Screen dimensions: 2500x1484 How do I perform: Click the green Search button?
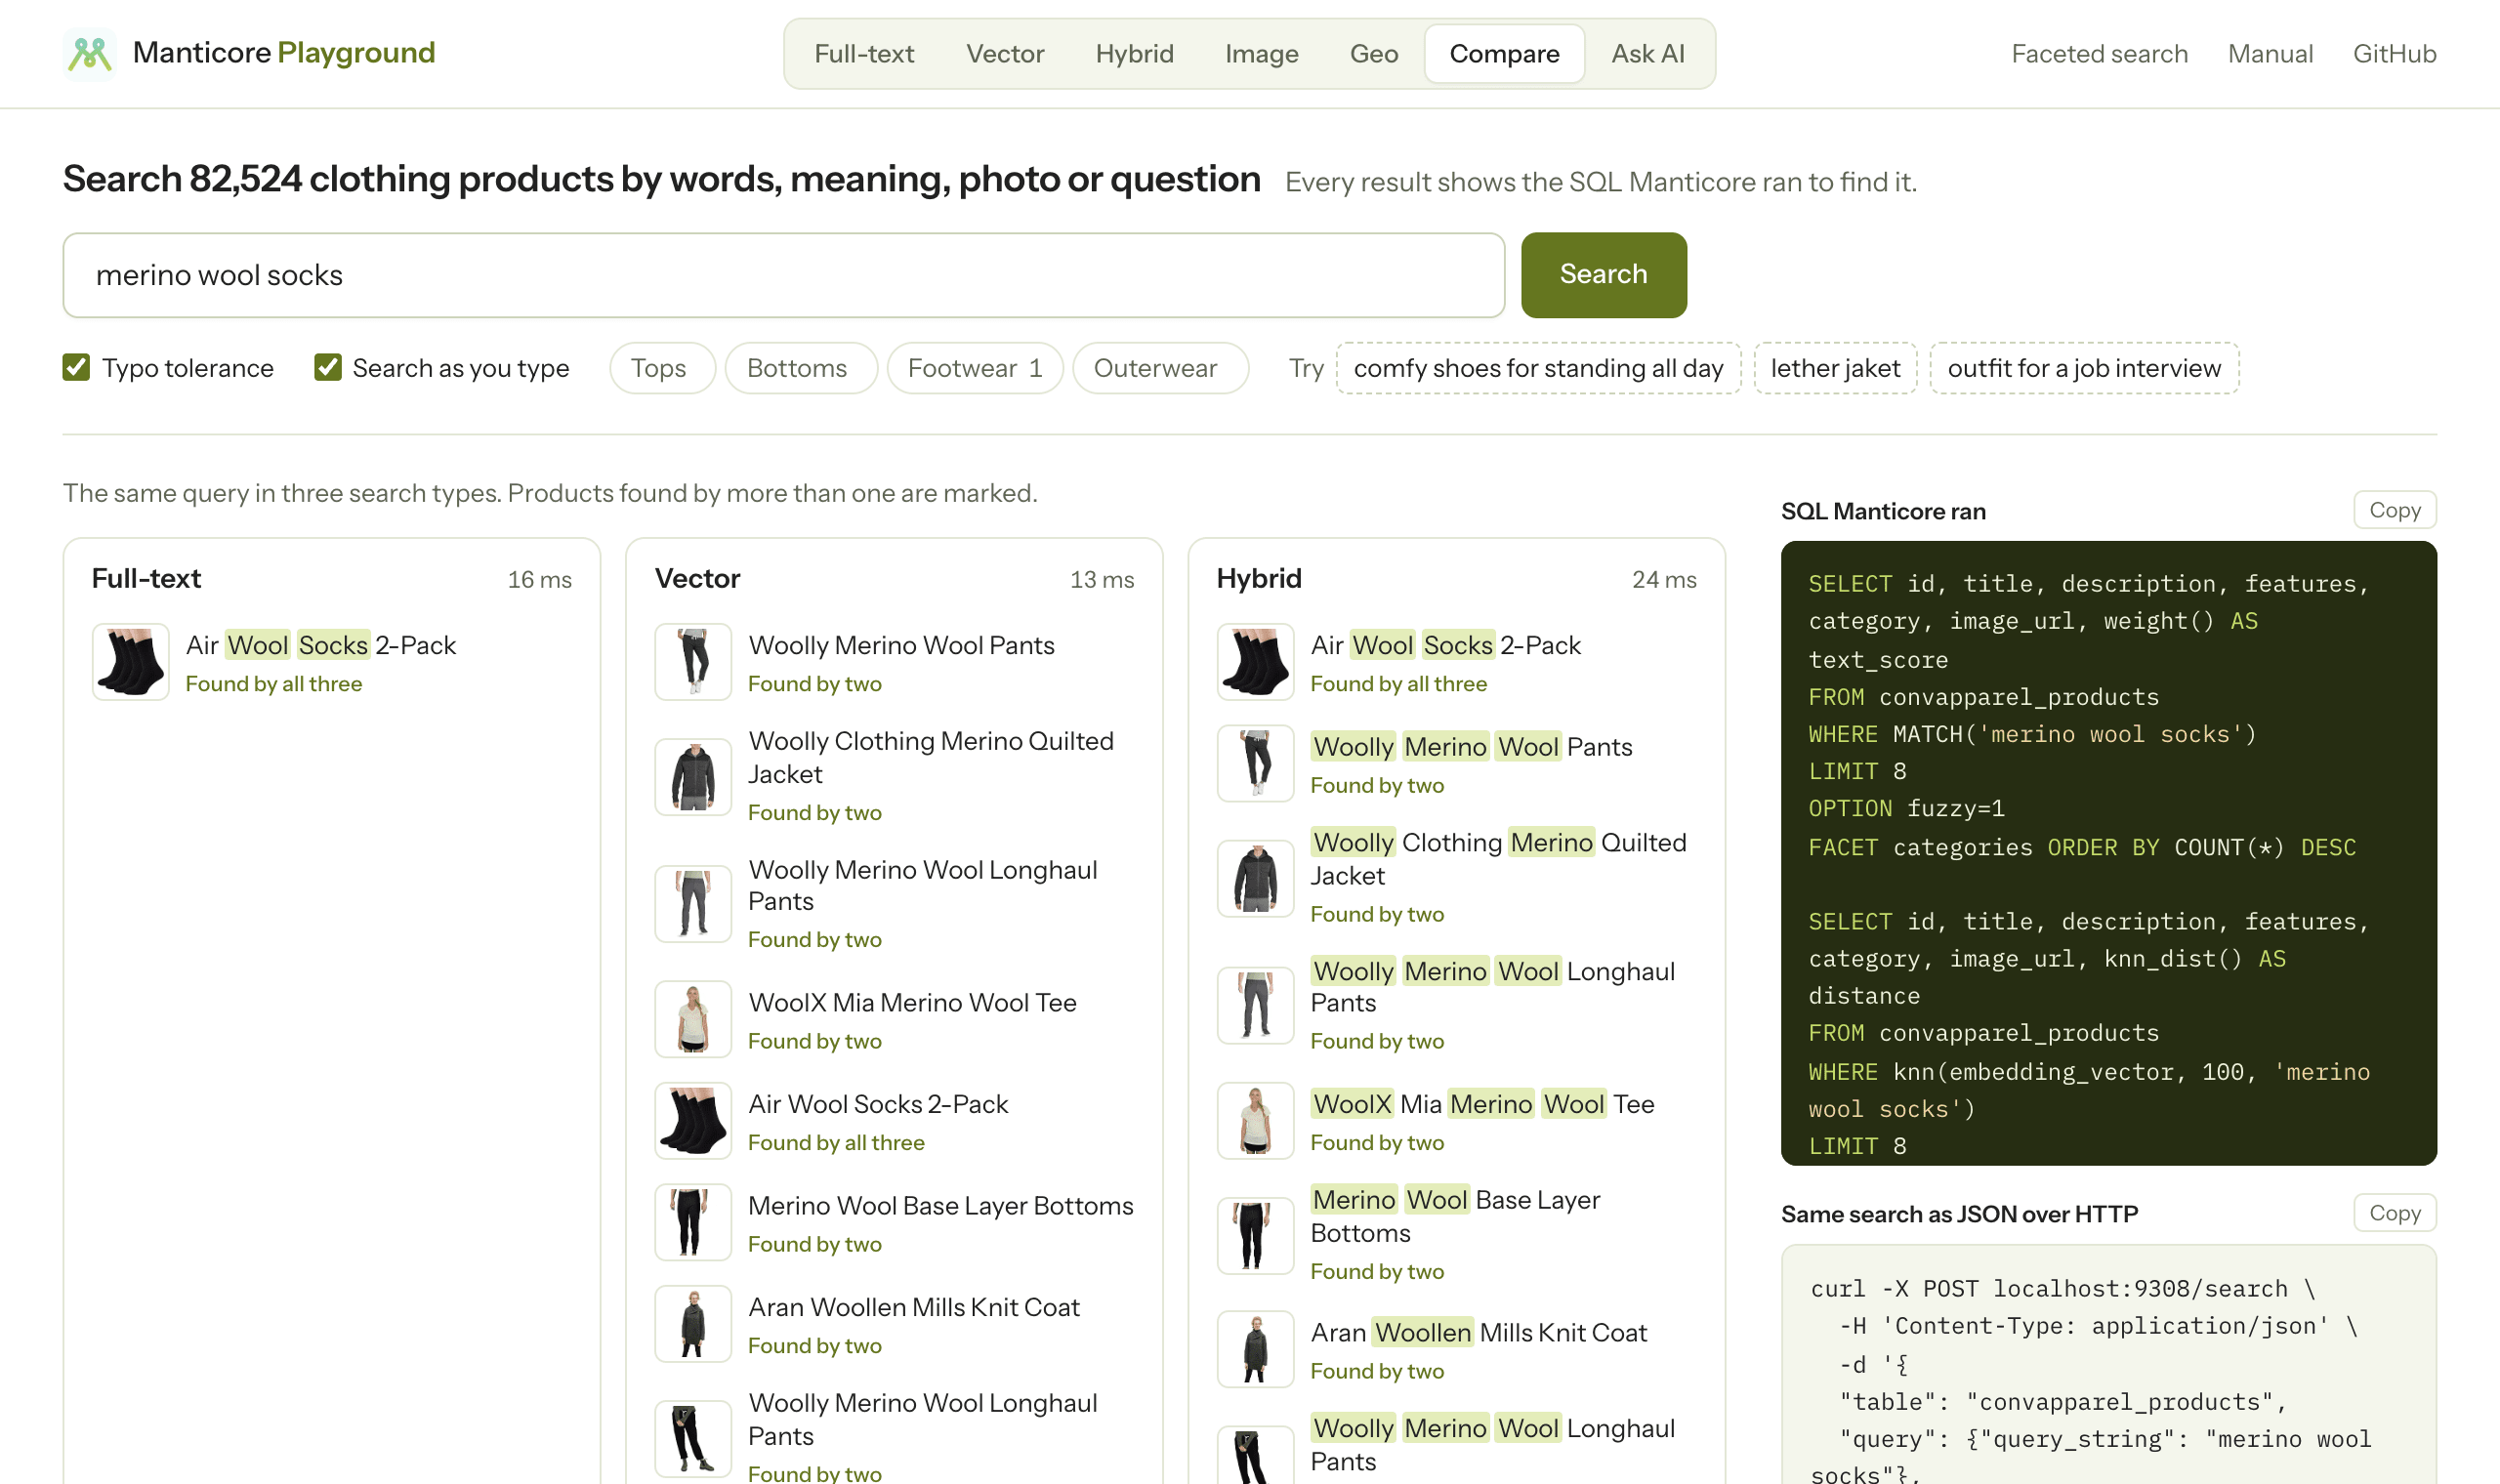1603,275
